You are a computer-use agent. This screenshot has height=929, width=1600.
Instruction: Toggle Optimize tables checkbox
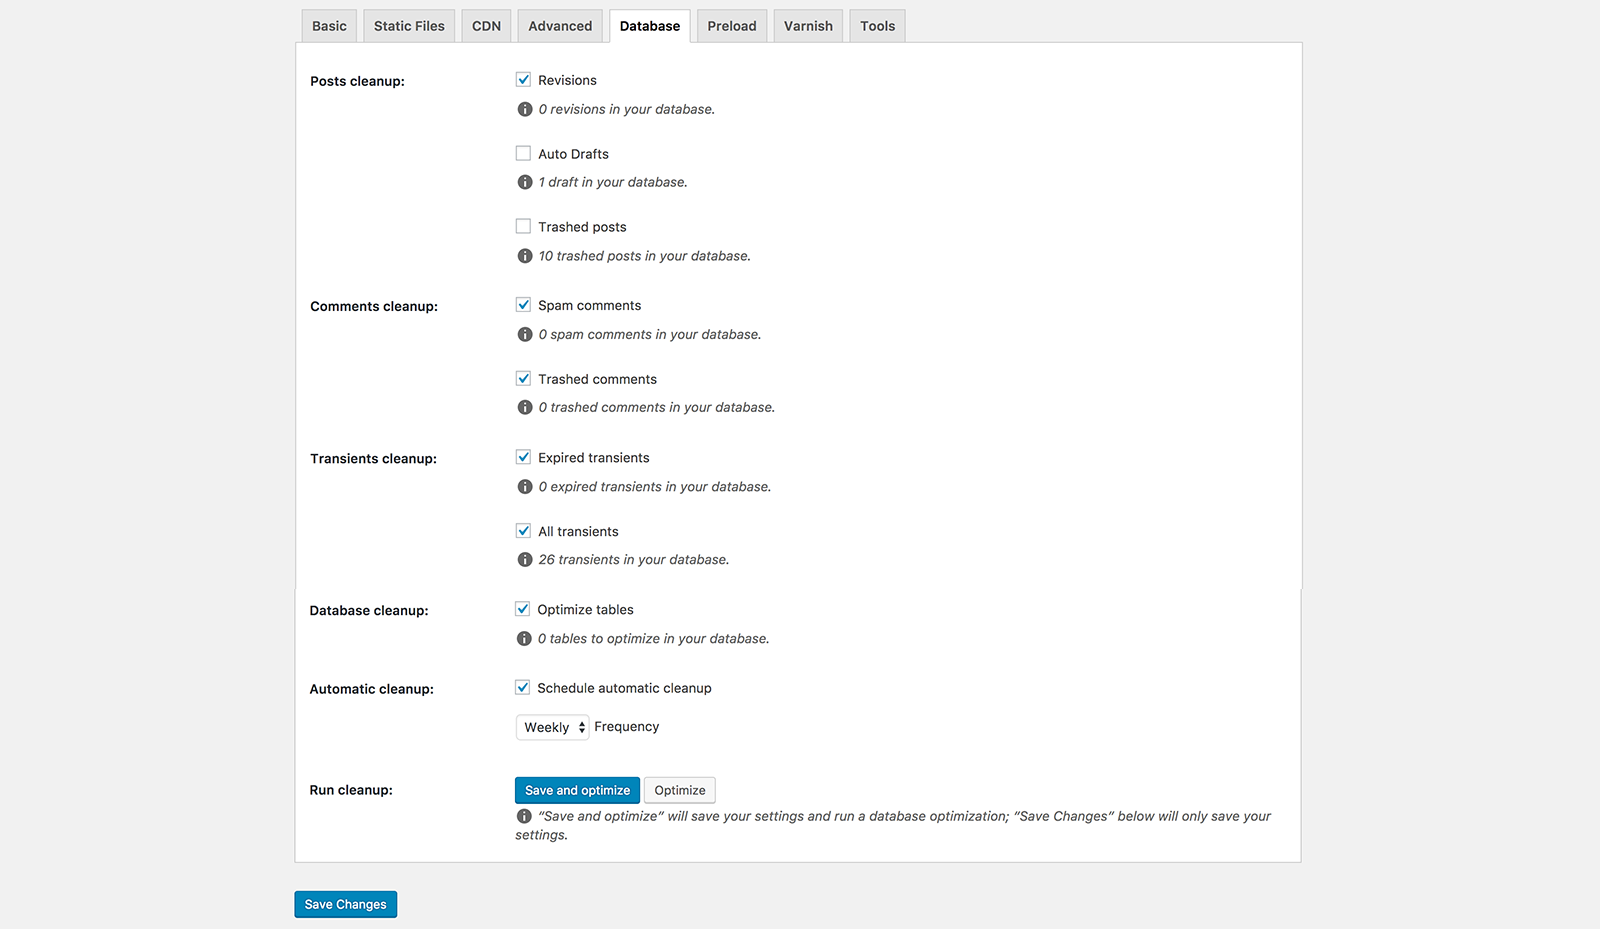click(522, 609)
